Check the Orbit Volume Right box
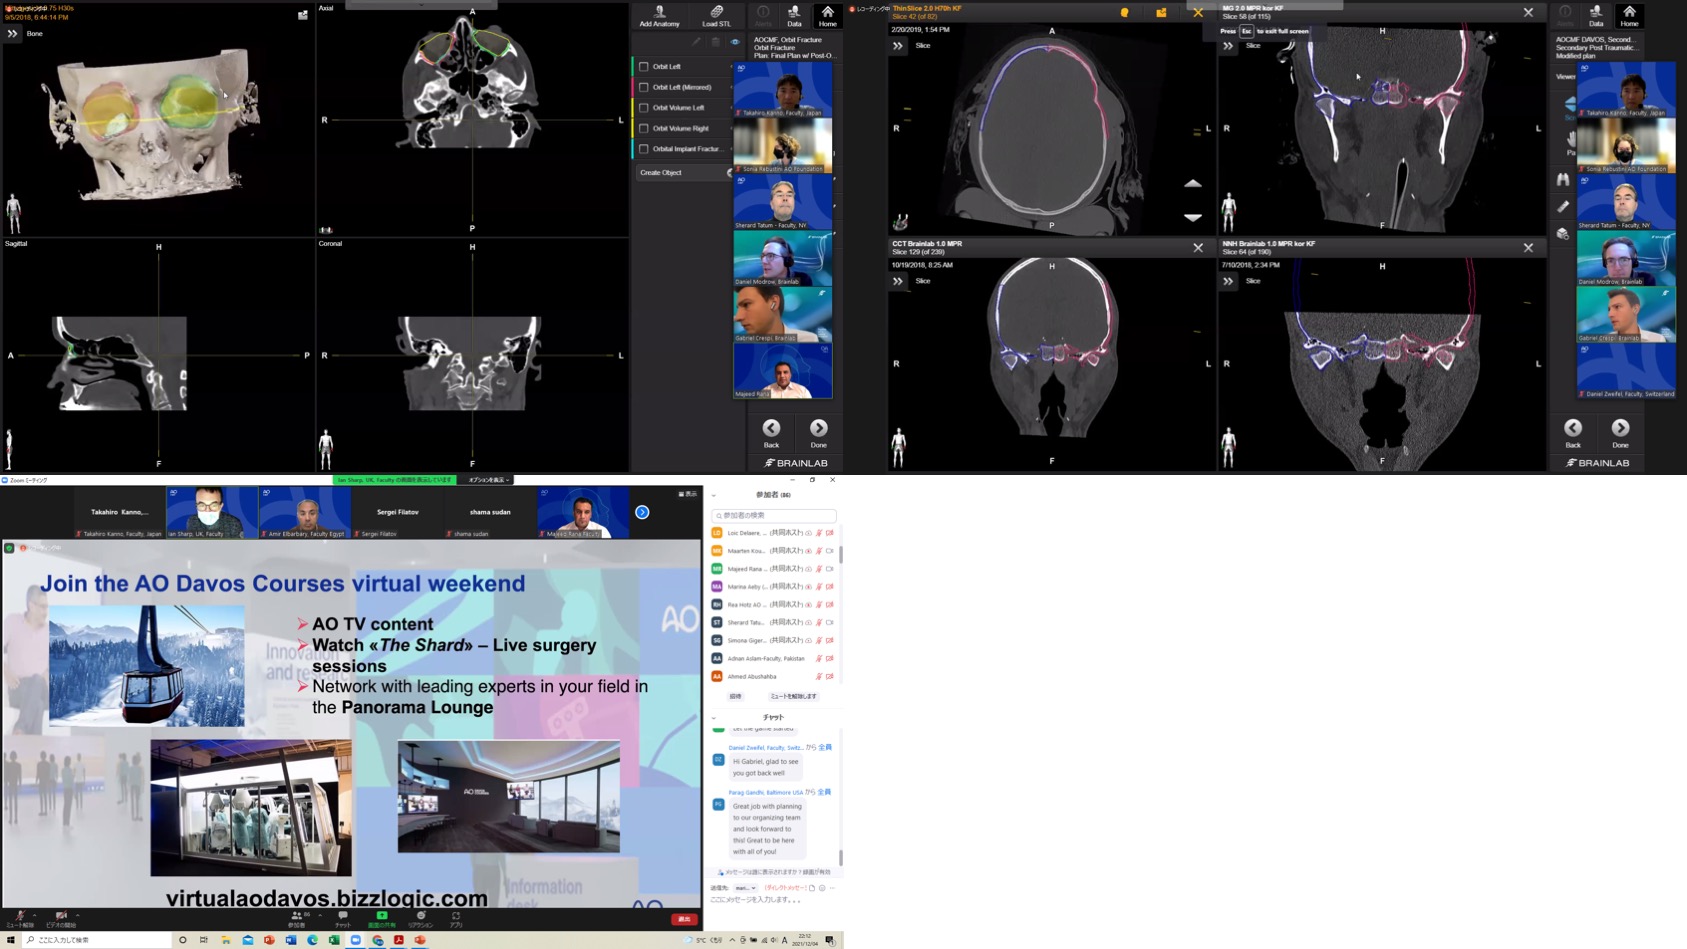This screenshot has width=1687, height=949. point(644,128)
